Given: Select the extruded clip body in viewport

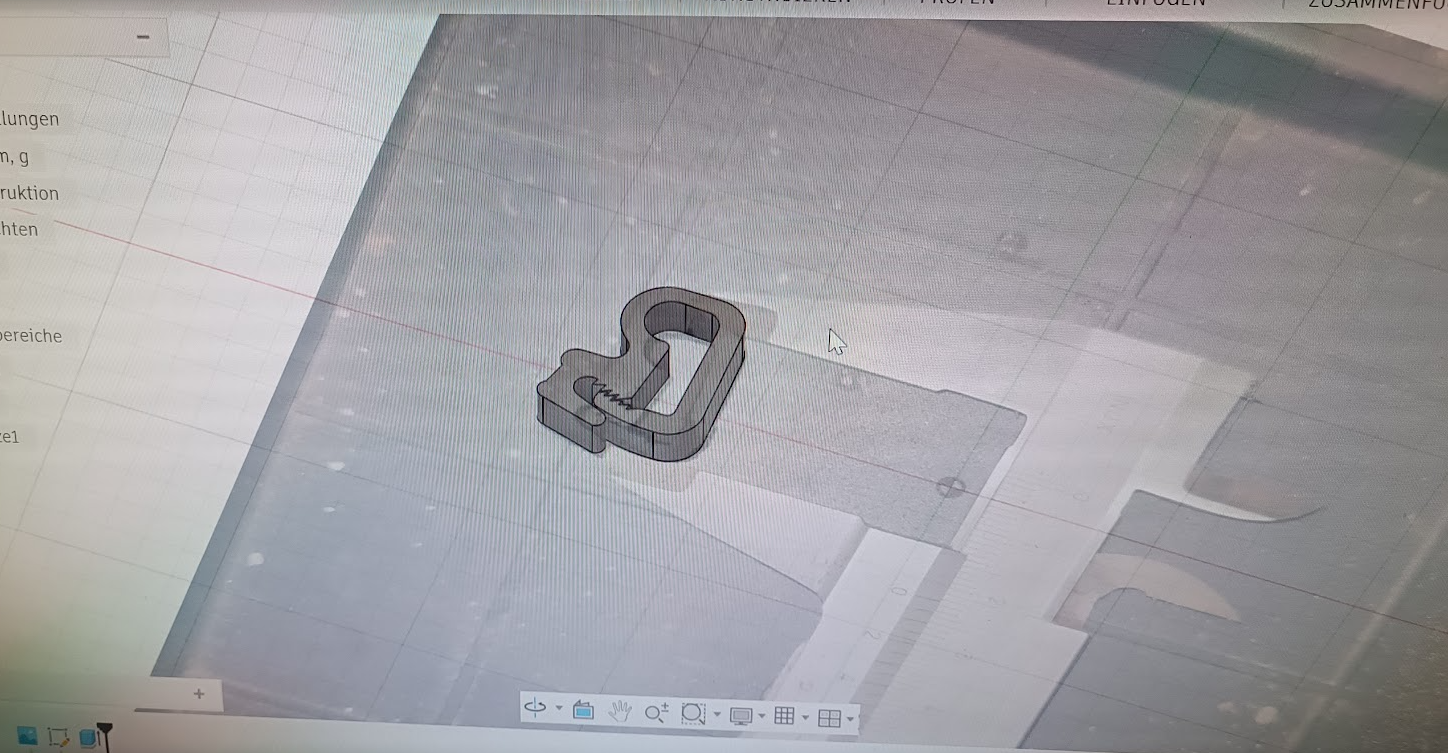Looking at the screenshot, I should (640, 375).
